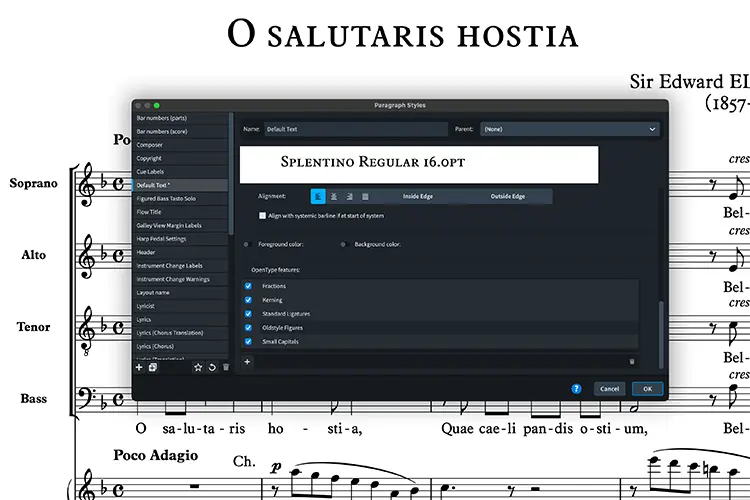Click O salutaris hostia score title
750x500 pixels.
coord(403,34)
